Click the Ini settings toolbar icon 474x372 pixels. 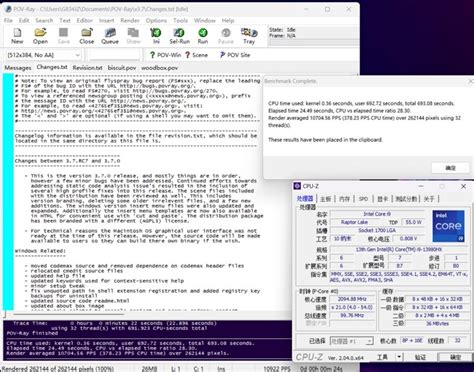point(156,36)
